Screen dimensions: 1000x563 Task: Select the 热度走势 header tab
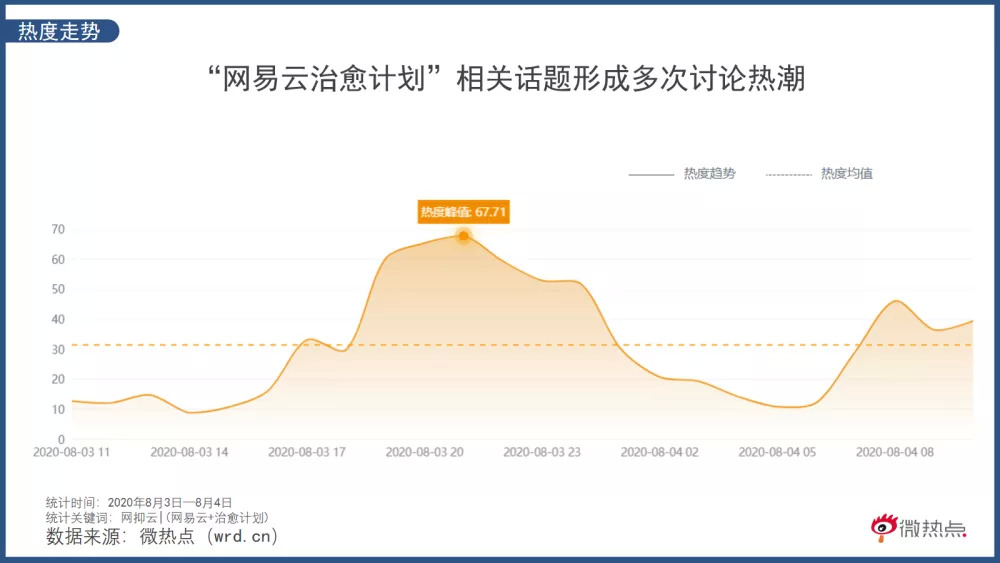[x=60, y=31]
